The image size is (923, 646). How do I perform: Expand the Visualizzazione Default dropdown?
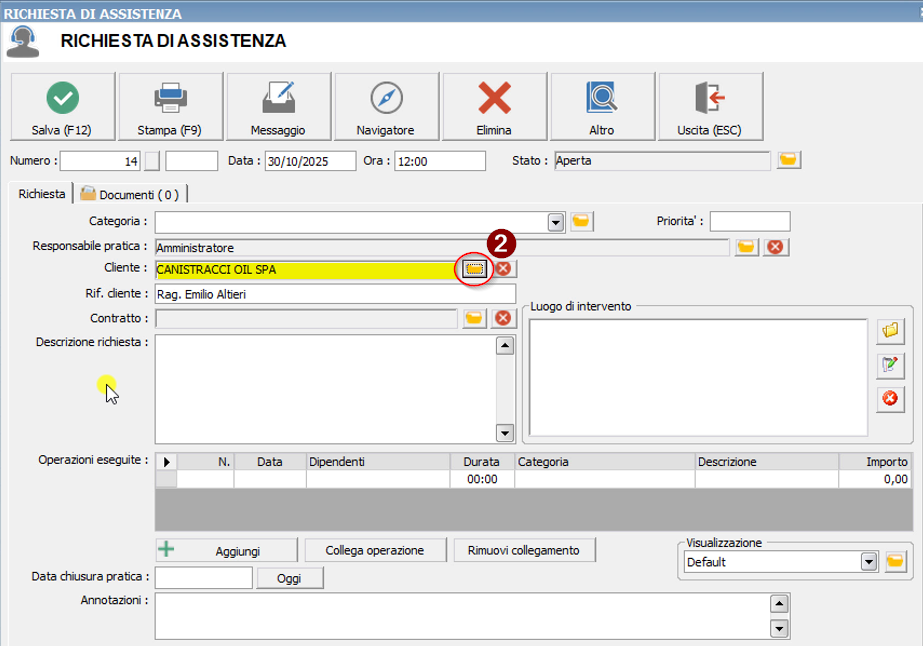click(868, 562)
